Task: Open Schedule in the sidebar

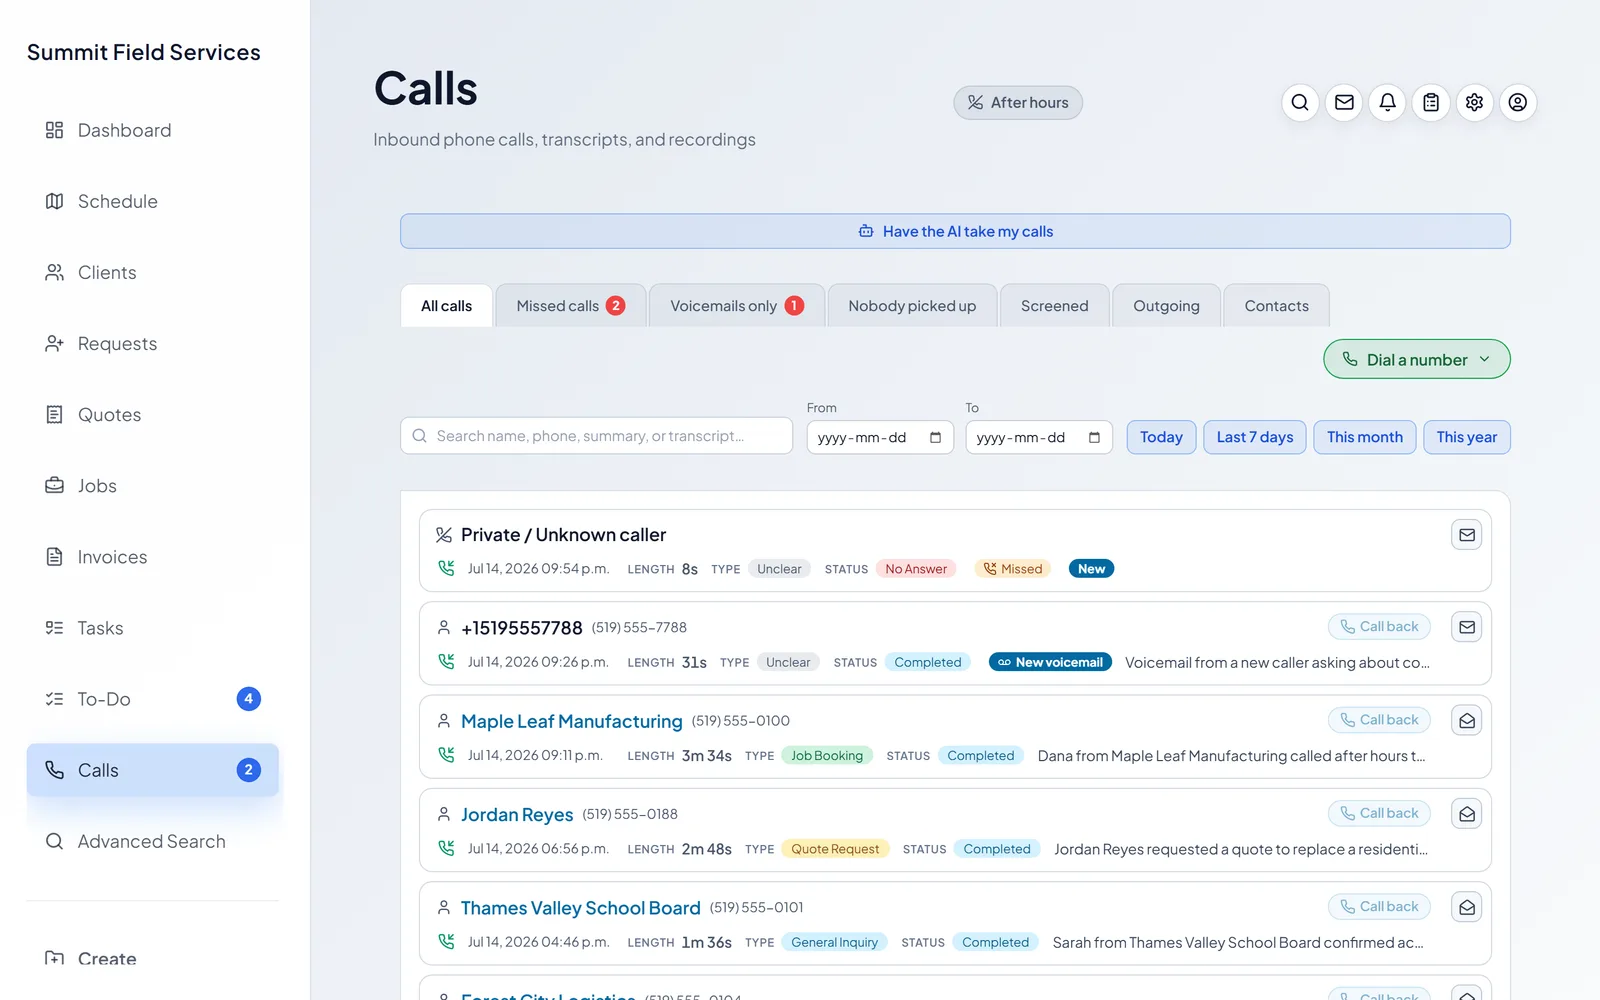Action: (153, 201)
